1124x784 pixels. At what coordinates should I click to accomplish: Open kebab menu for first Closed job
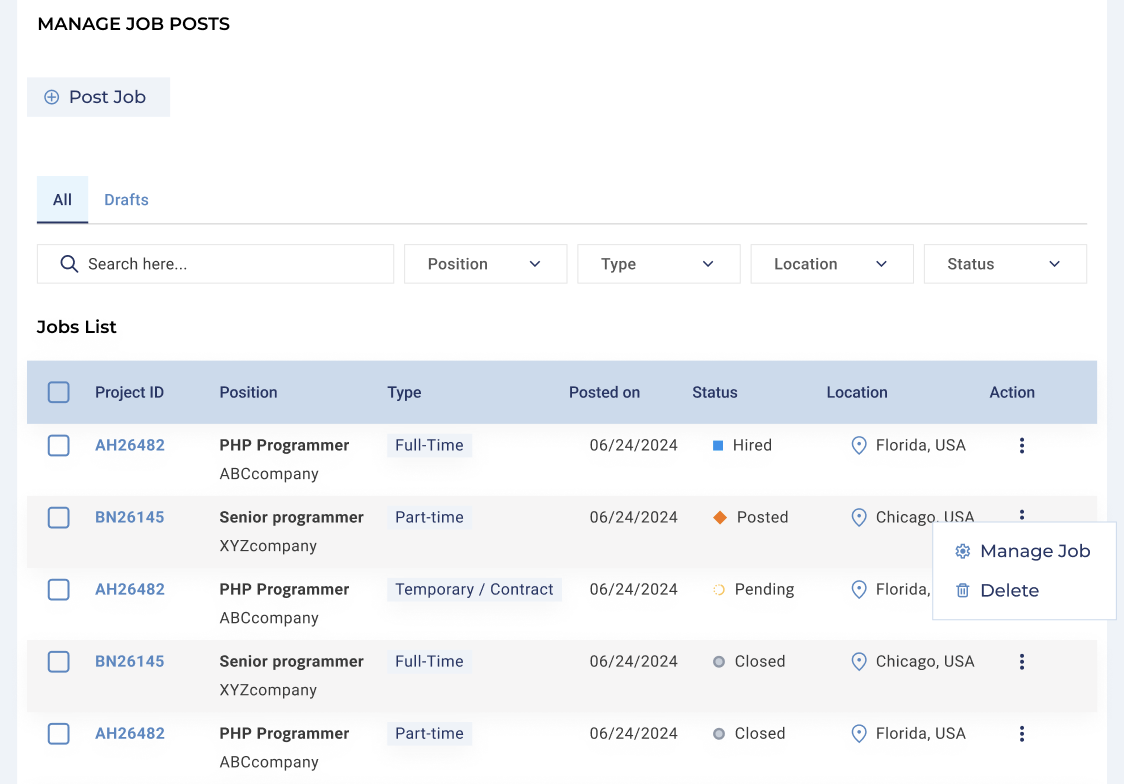point(1021,662)
